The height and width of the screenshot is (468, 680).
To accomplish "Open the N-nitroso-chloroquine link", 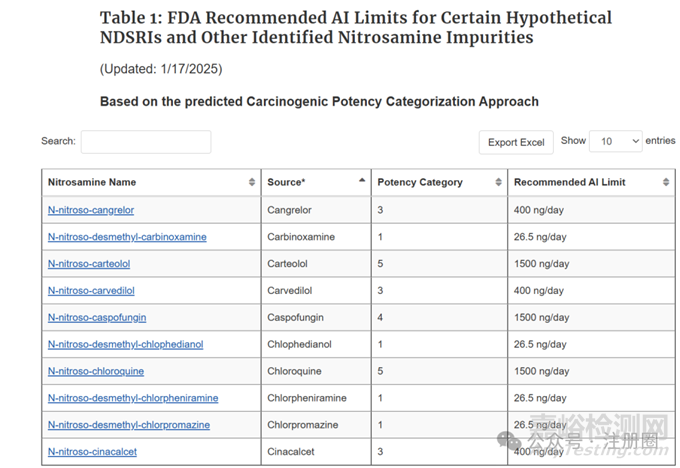I will point(96,371).
